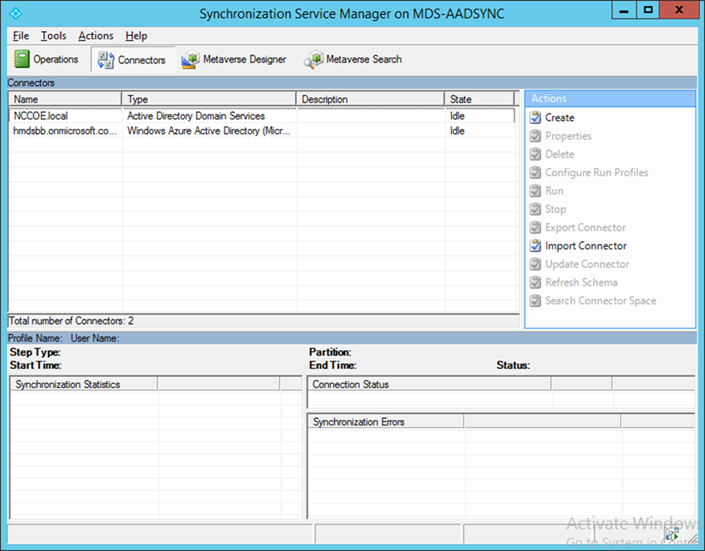Click Synchronization Errors column header

[x=386, y=421]
